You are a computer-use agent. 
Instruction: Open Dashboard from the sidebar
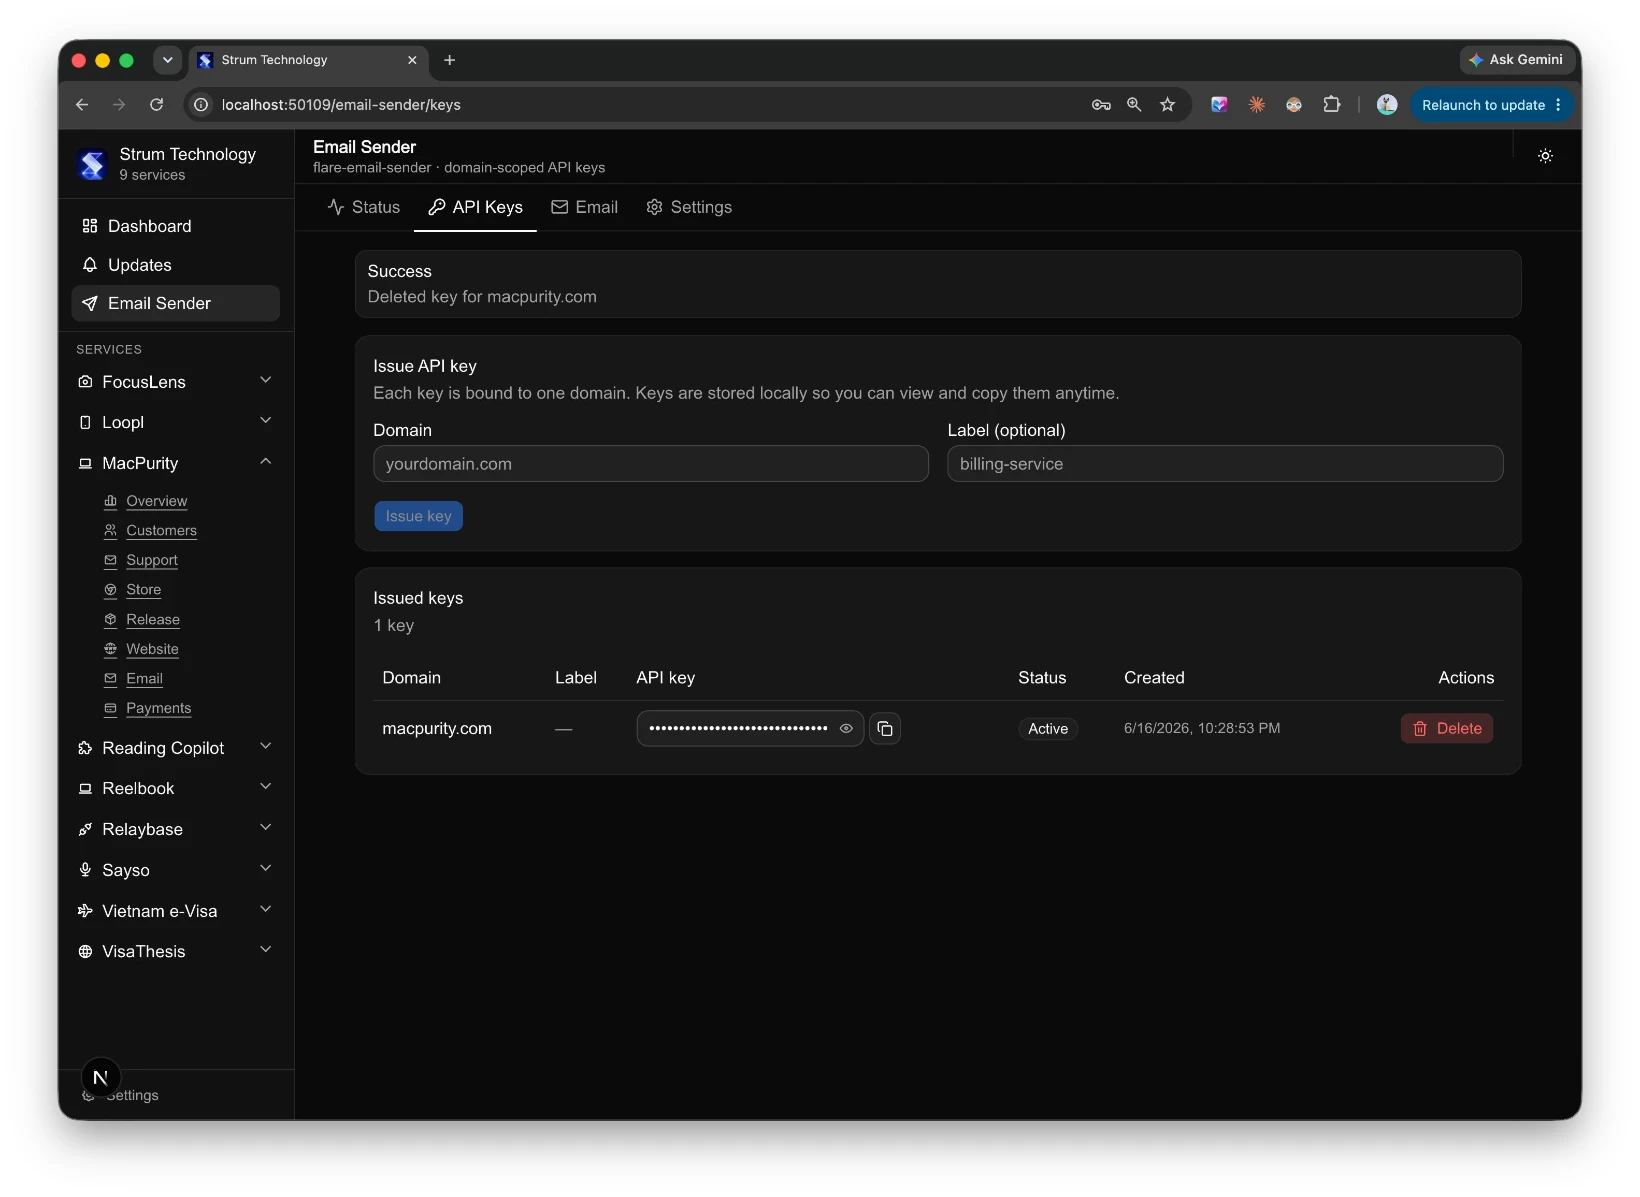pyautogui.click(x=176, y=226)
